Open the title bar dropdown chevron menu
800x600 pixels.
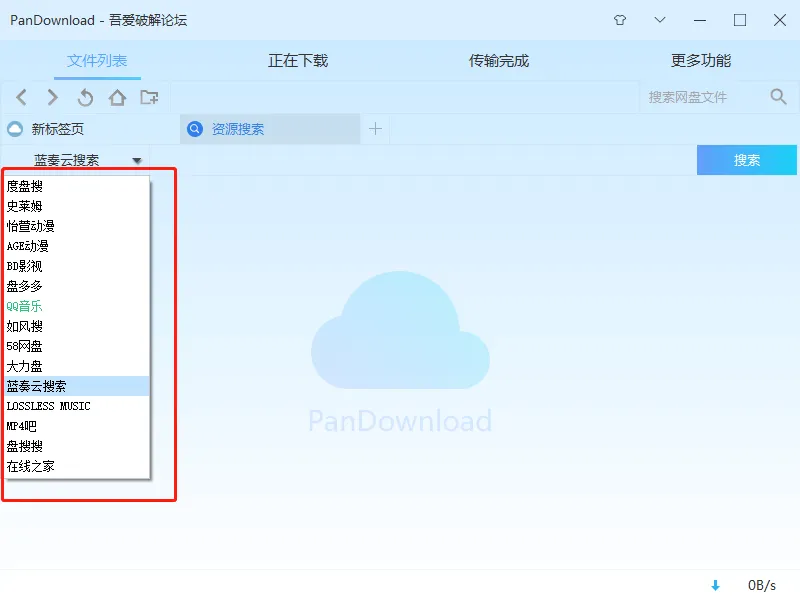point(660,20)
